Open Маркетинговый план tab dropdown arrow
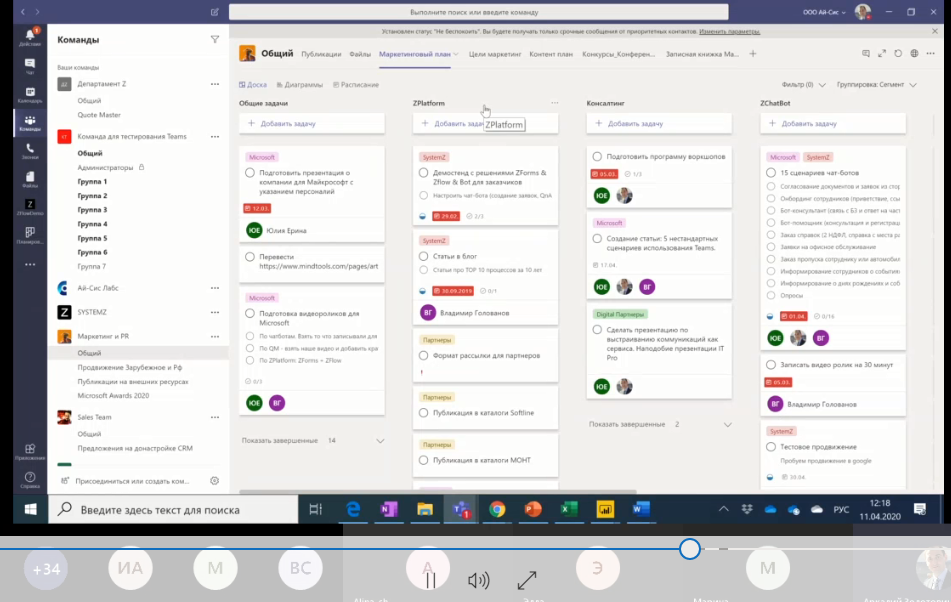 click(x=456, y=55)
